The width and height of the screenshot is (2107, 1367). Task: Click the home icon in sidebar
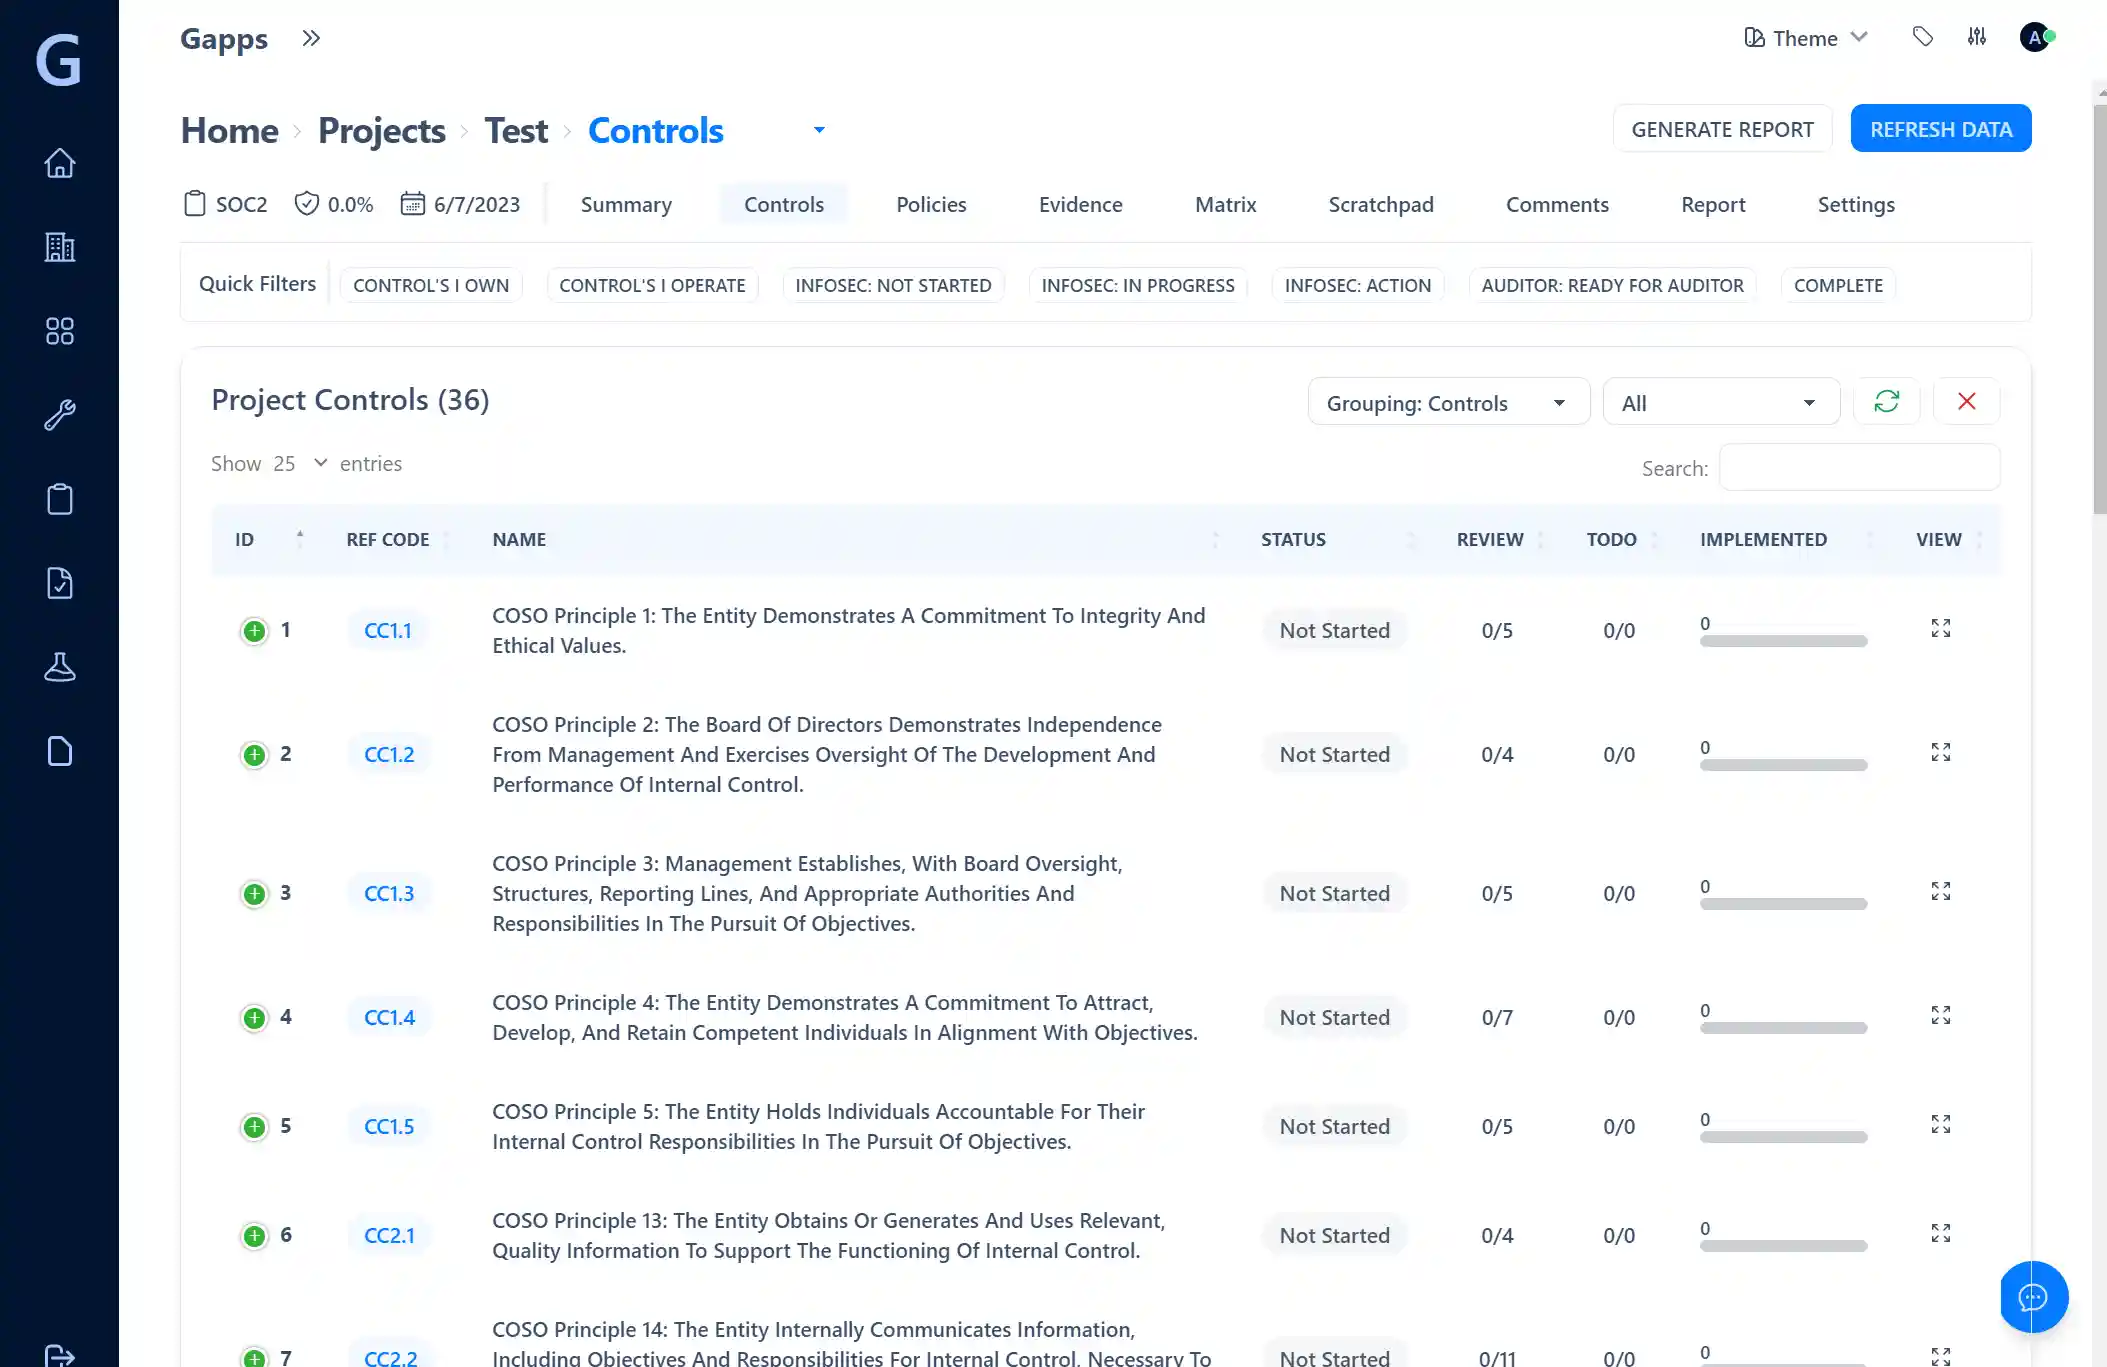pyautogui.click(x=60, y=163)
